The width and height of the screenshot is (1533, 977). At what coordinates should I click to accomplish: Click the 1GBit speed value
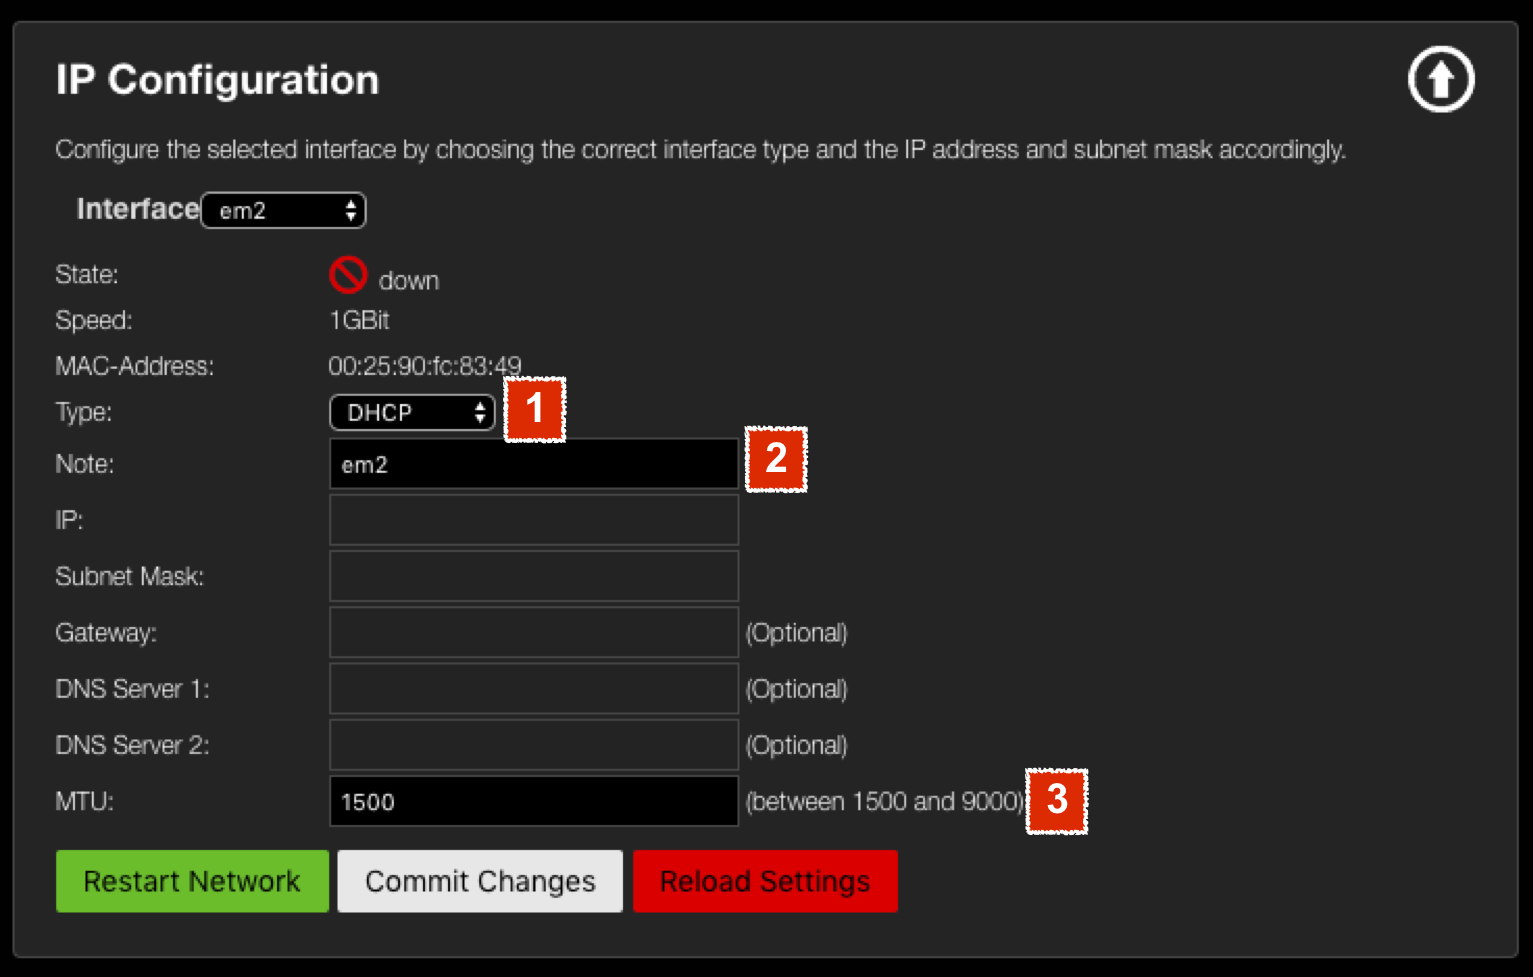[x=359, y=320]
